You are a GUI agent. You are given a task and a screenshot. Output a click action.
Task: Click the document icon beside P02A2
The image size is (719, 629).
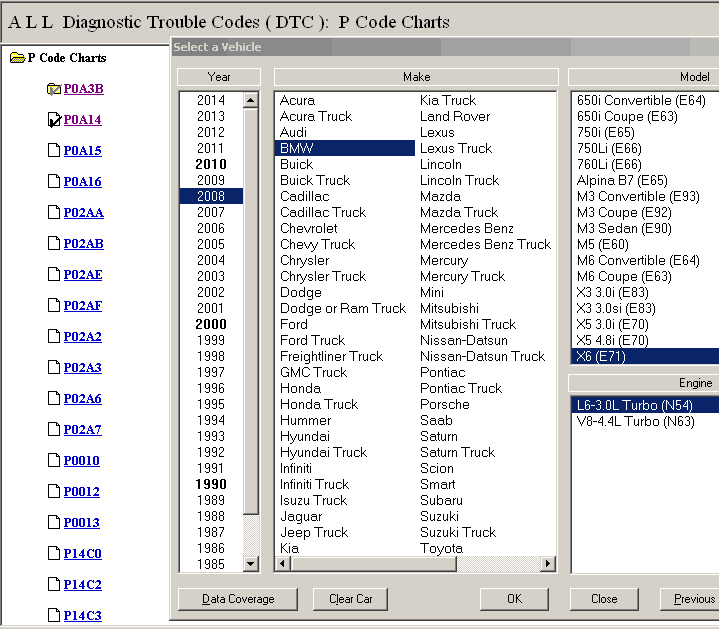coord(54,337)
